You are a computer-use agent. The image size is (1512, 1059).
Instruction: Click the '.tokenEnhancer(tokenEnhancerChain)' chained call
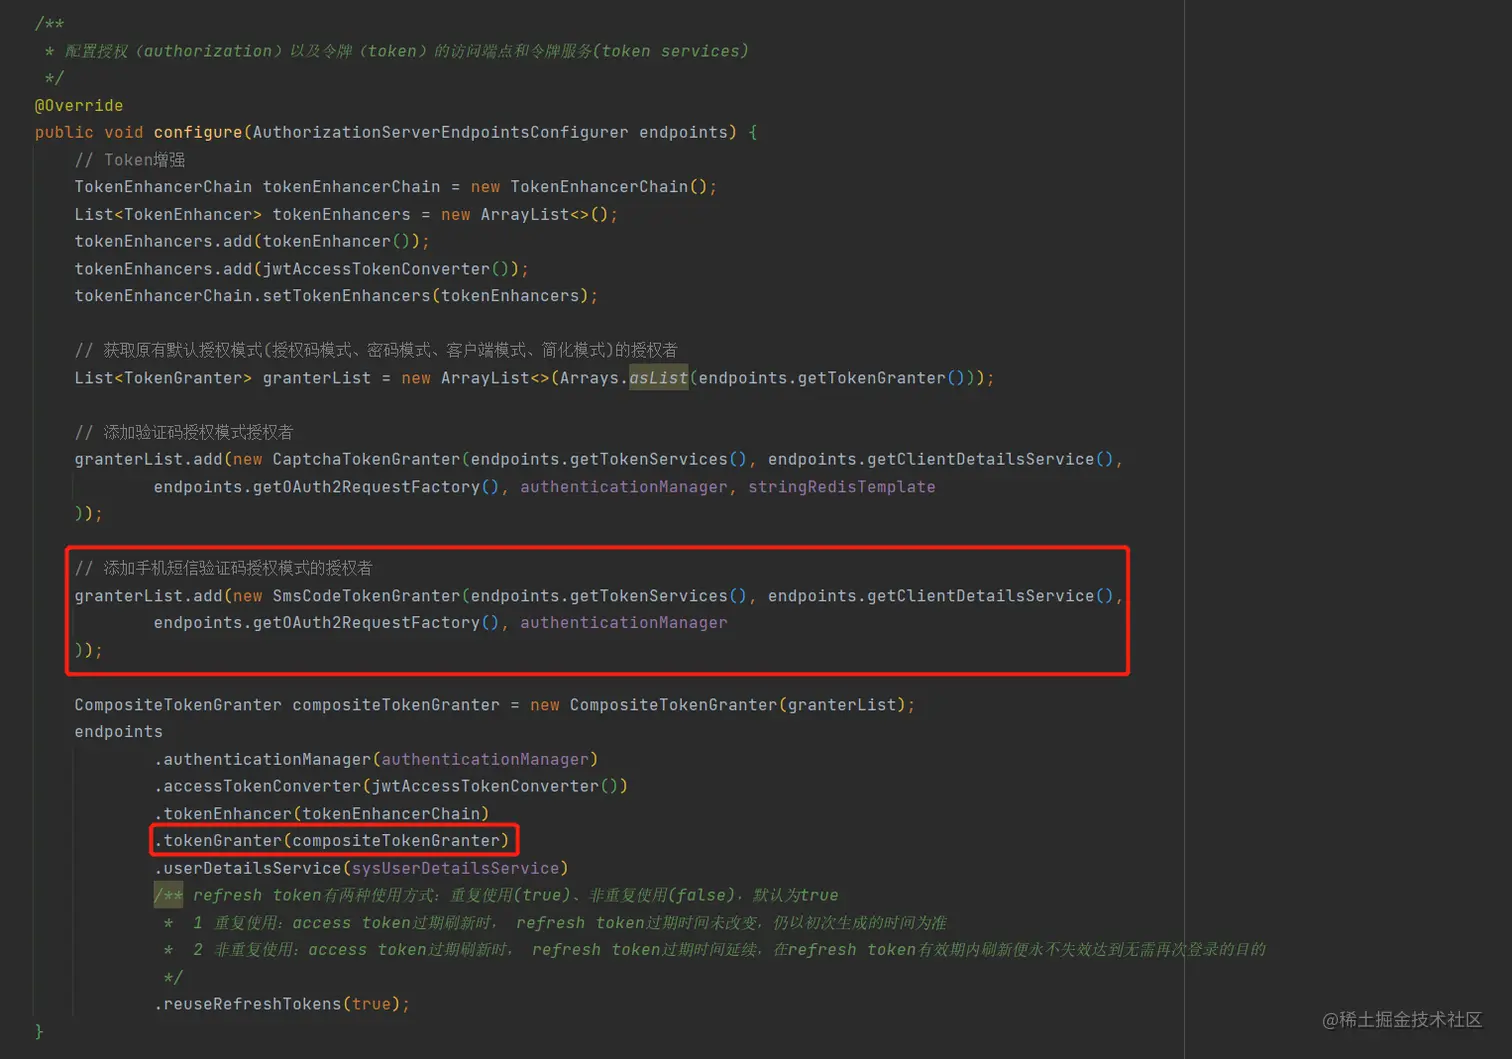[322, 814]
